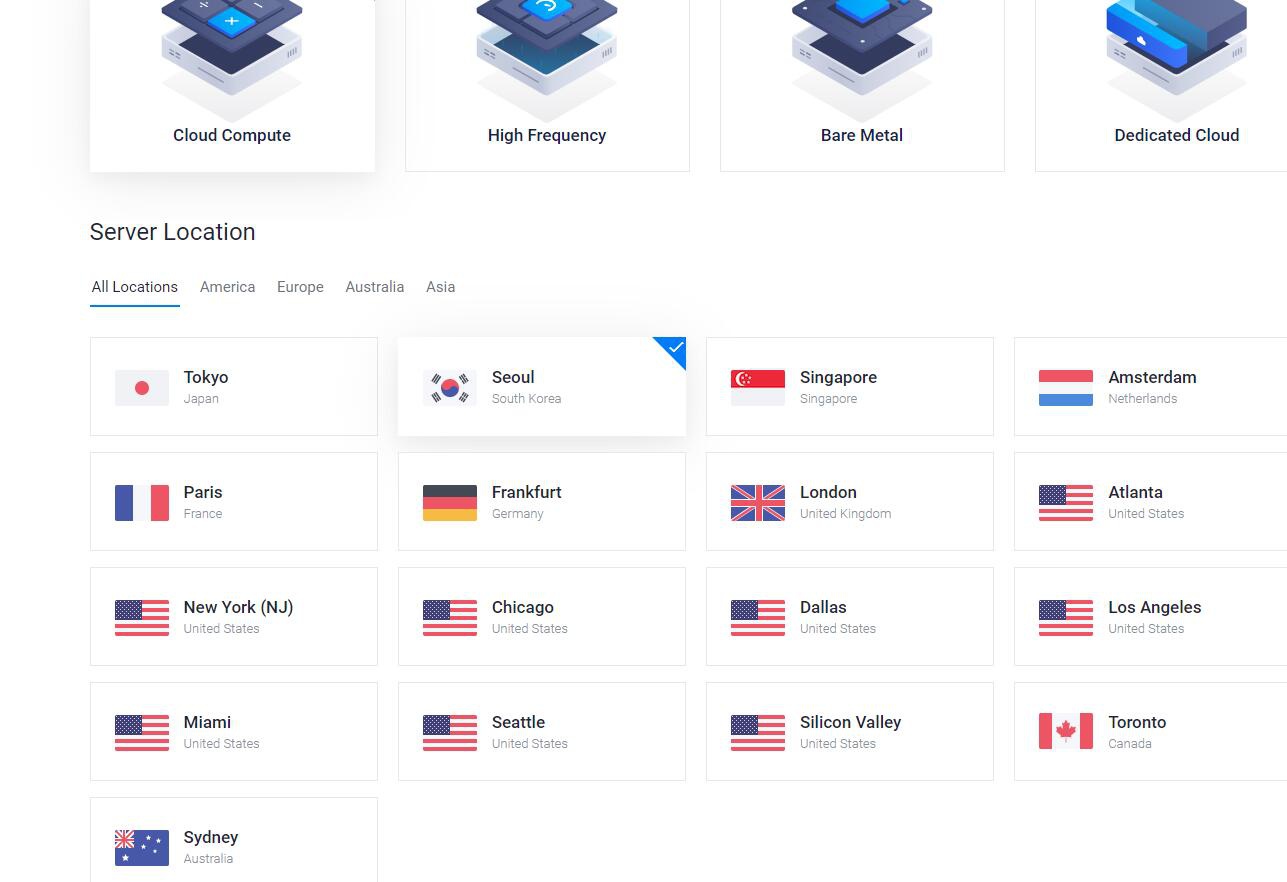The height and width of the screenshot is (882, 1287).
Task: Switch to the America locations tab
Action: pyautogui.click(x=227, y=287)
